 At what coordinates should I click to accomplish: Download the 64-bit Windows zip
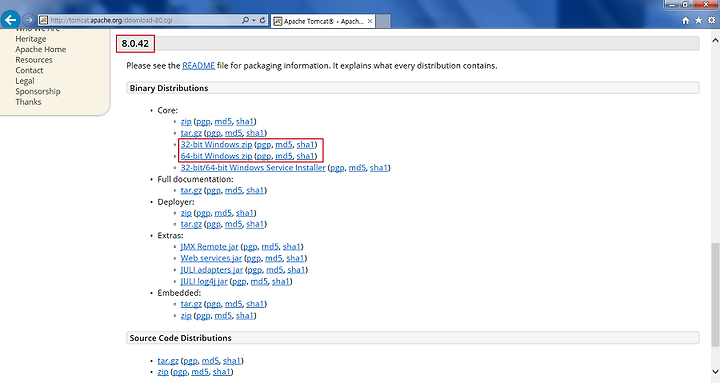click(216, 156)
